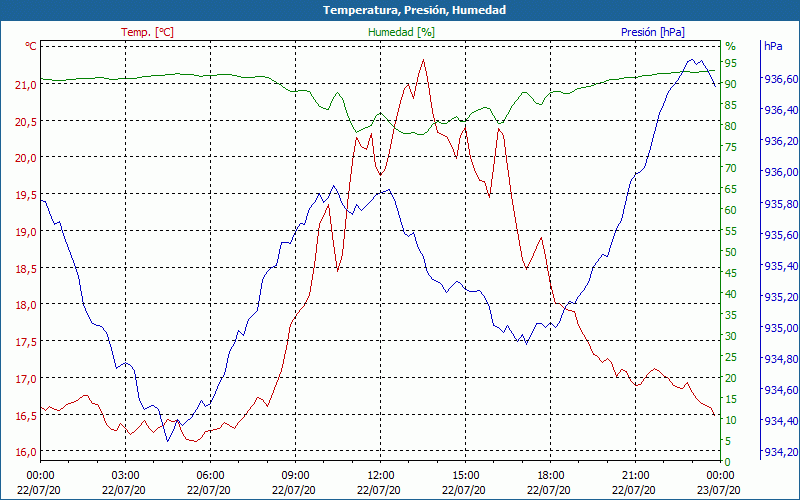
Task: Click temperature axis value "16,0"
Action: (26, 453)
